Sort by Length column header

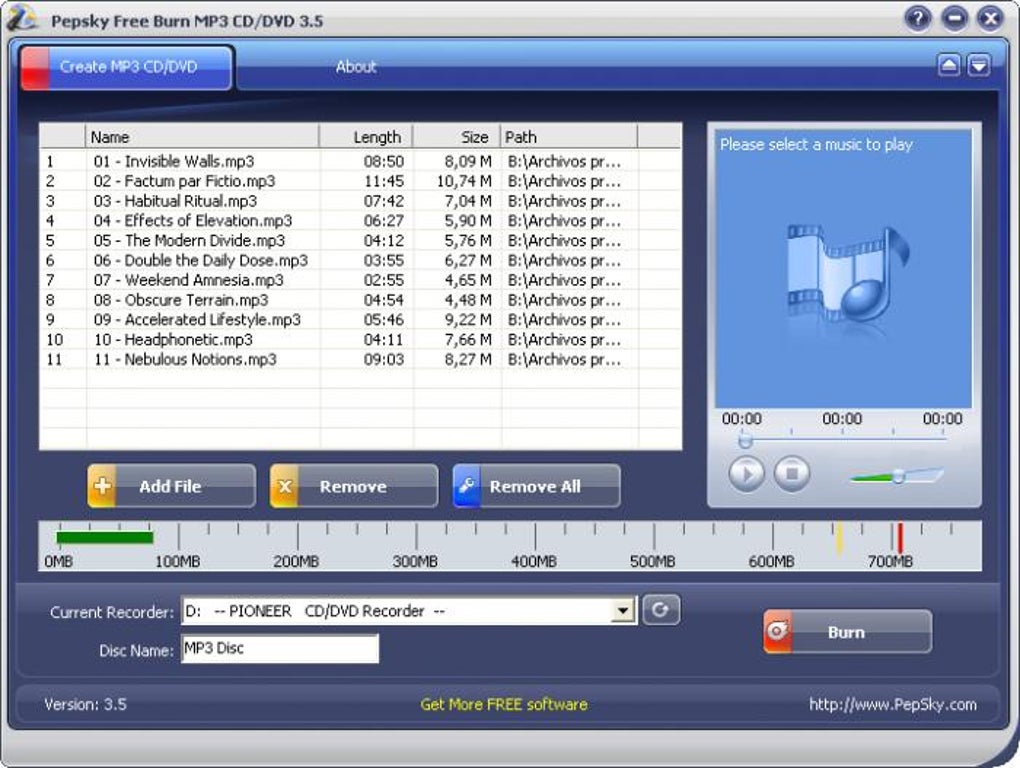pos(366,137)
